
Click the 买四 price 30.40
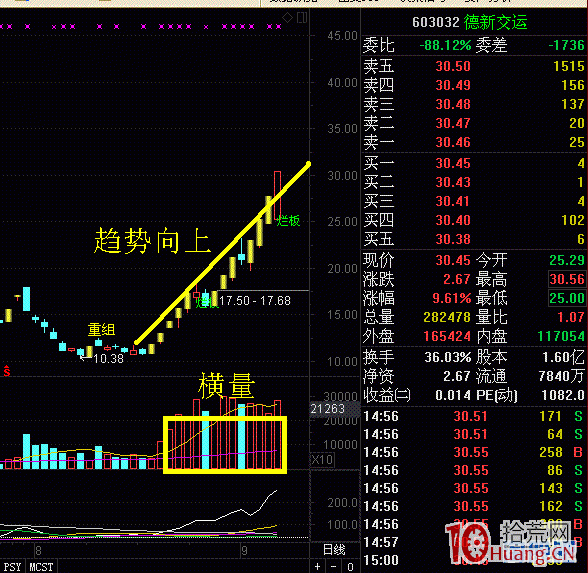coord(453,220)
